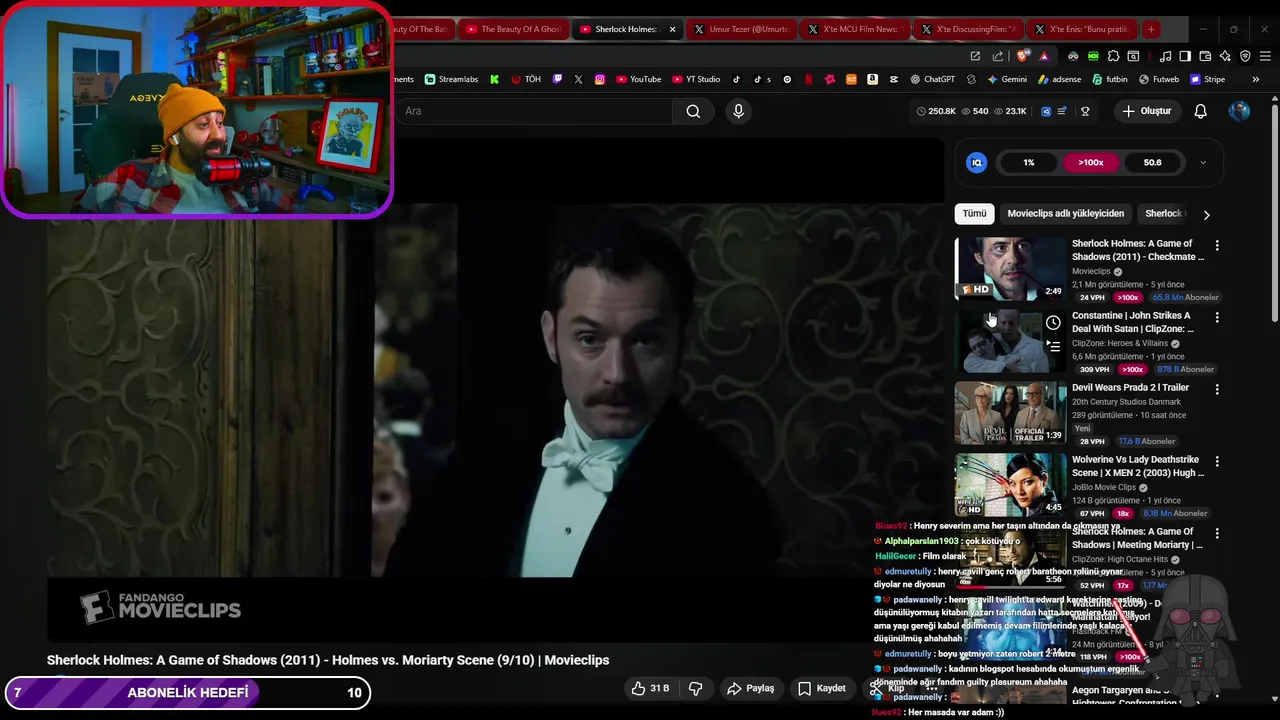Open Brave VPN shield icon
The height and width of the screenshot is (720, 1280).
[1245, 56]
